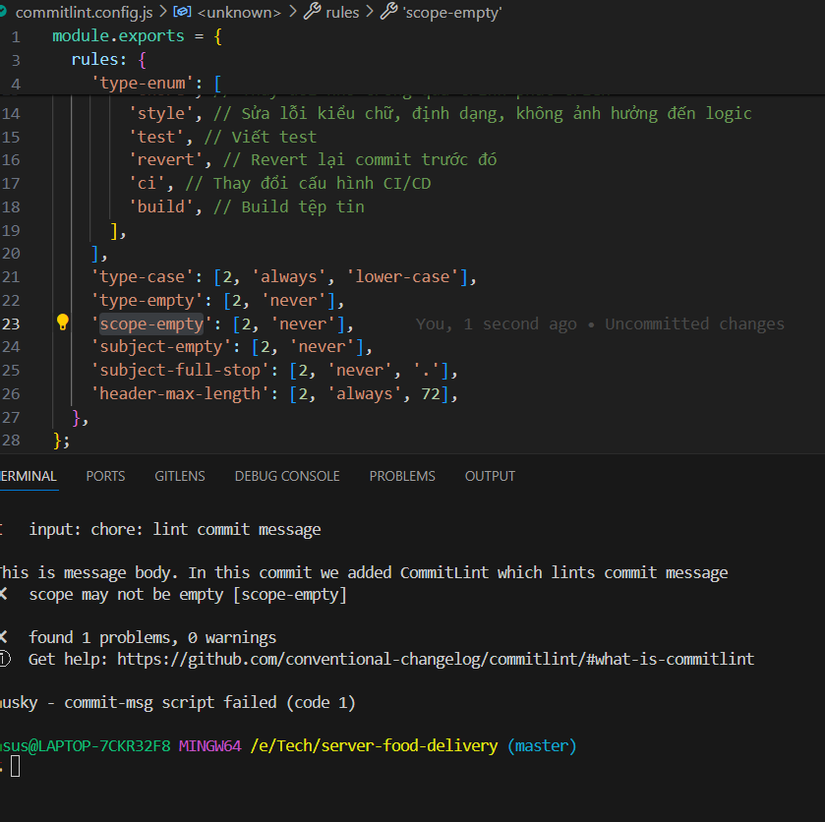This screenshot has width=825, height=822.
Task: Open the GITLENS panel tab
Action: click(179, 476)
